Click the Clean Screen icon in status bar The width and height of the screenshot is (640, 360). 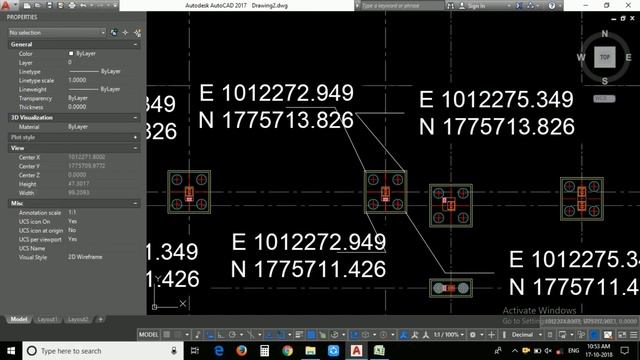click(x=622, y=335)
